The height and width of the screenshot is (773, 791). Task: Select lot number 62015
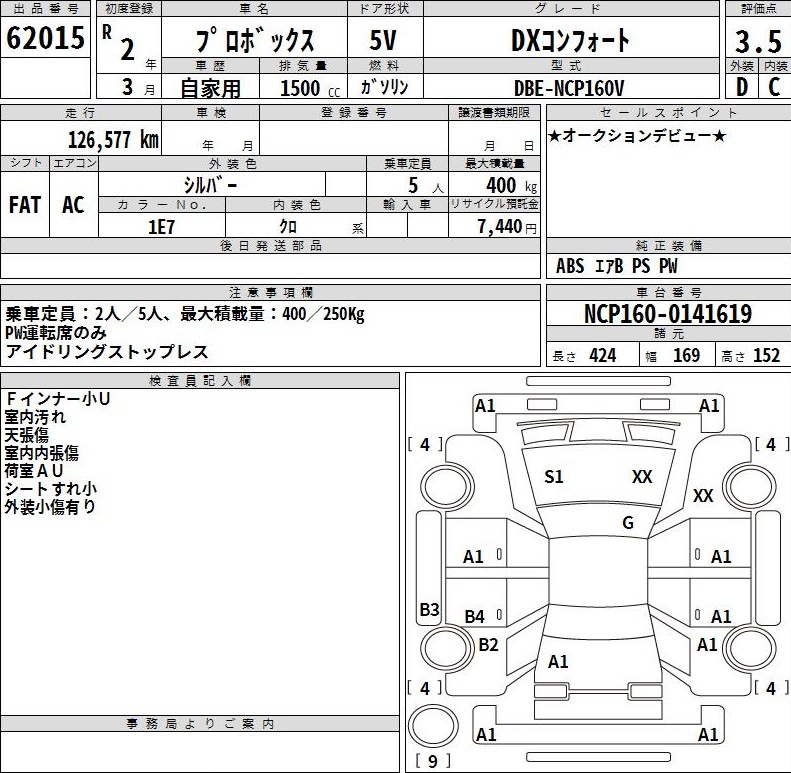click(x=45, y=38)
